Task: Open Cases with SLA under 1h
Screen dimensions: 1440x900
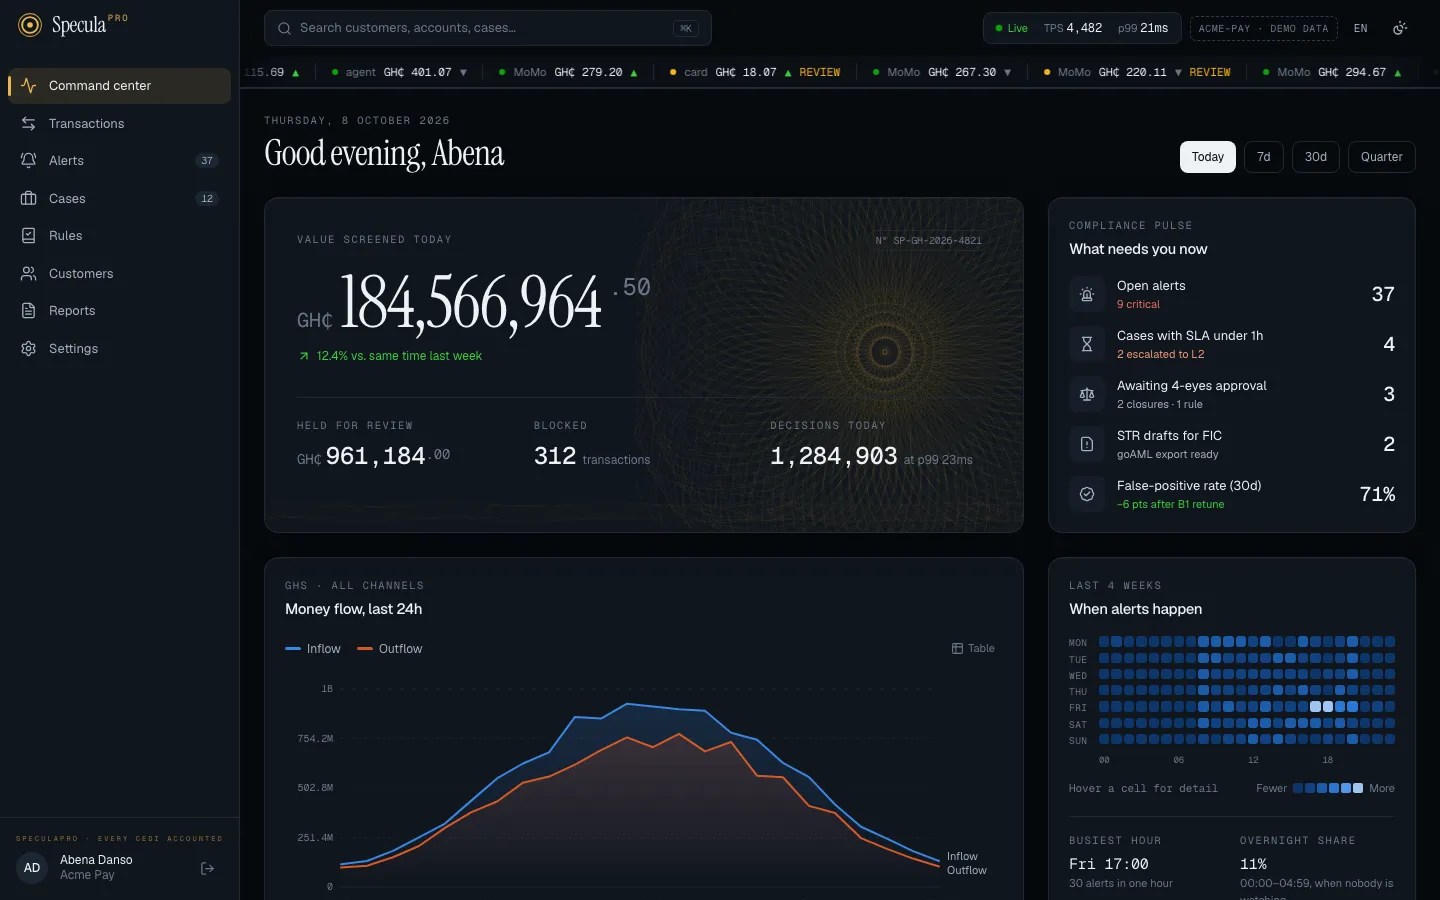Action: 1232,344
